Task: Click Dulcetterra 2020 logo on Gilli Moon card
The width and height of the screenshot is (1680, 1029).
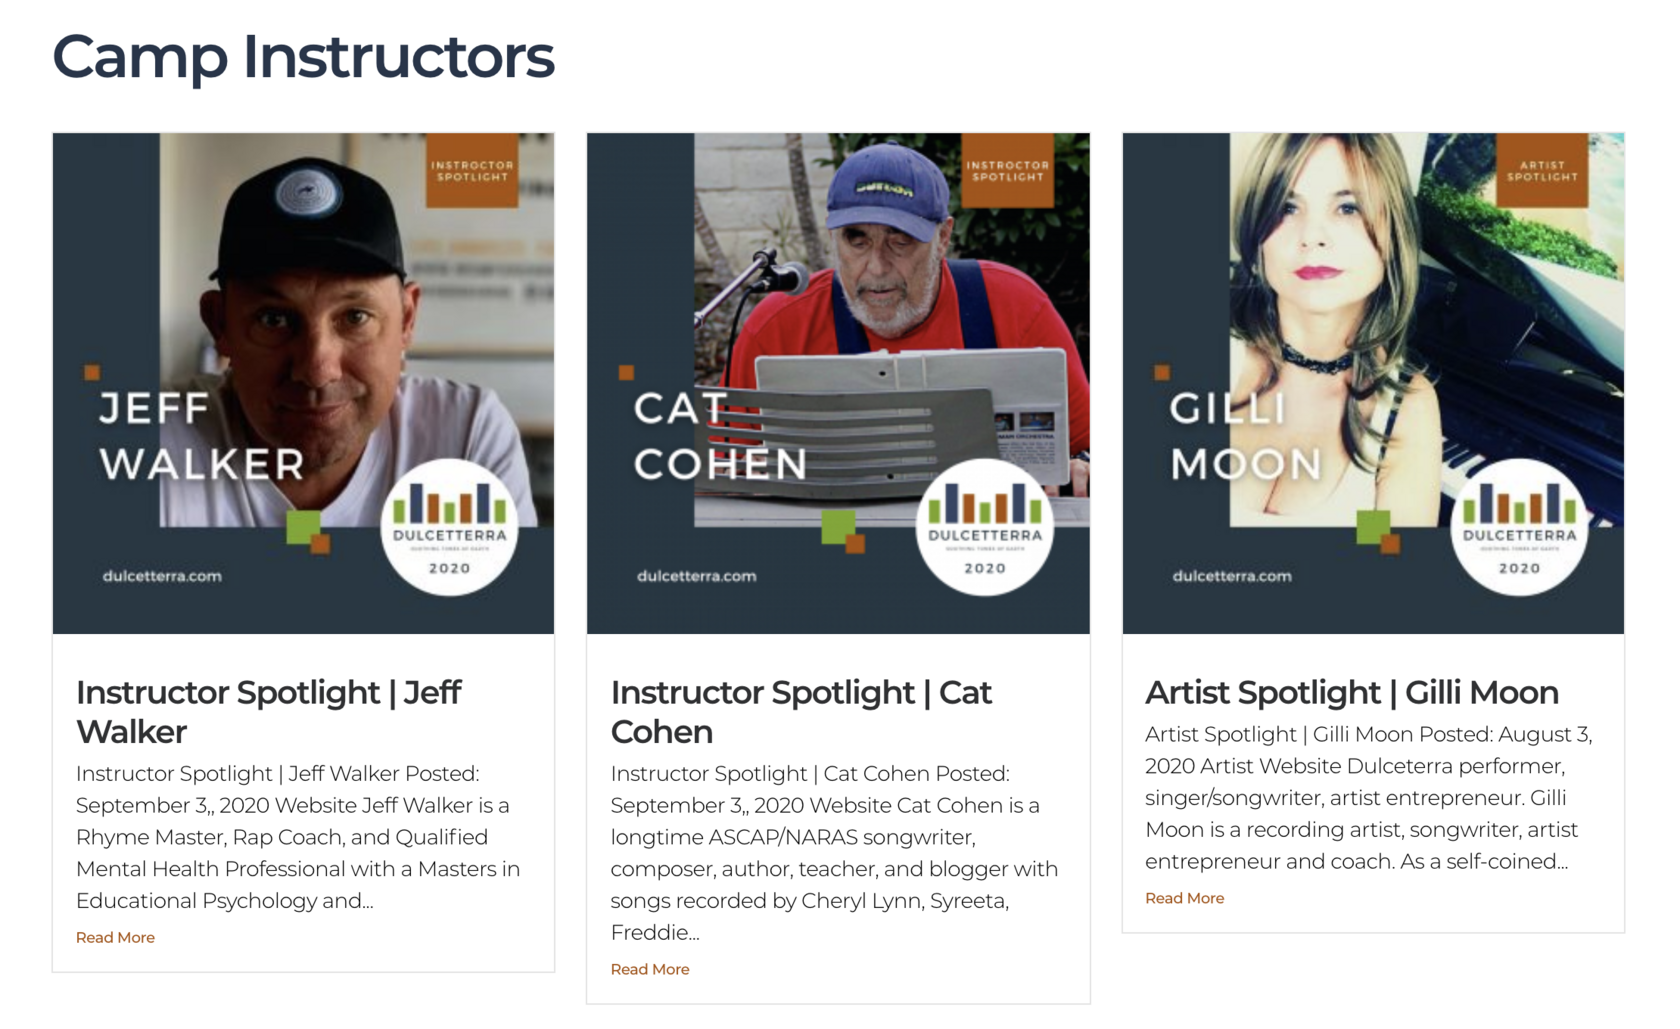Action: click(1519, 527)
